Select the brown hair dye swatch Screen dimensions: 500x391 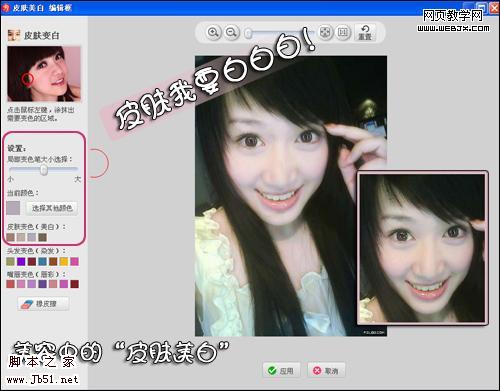(53, 261)
